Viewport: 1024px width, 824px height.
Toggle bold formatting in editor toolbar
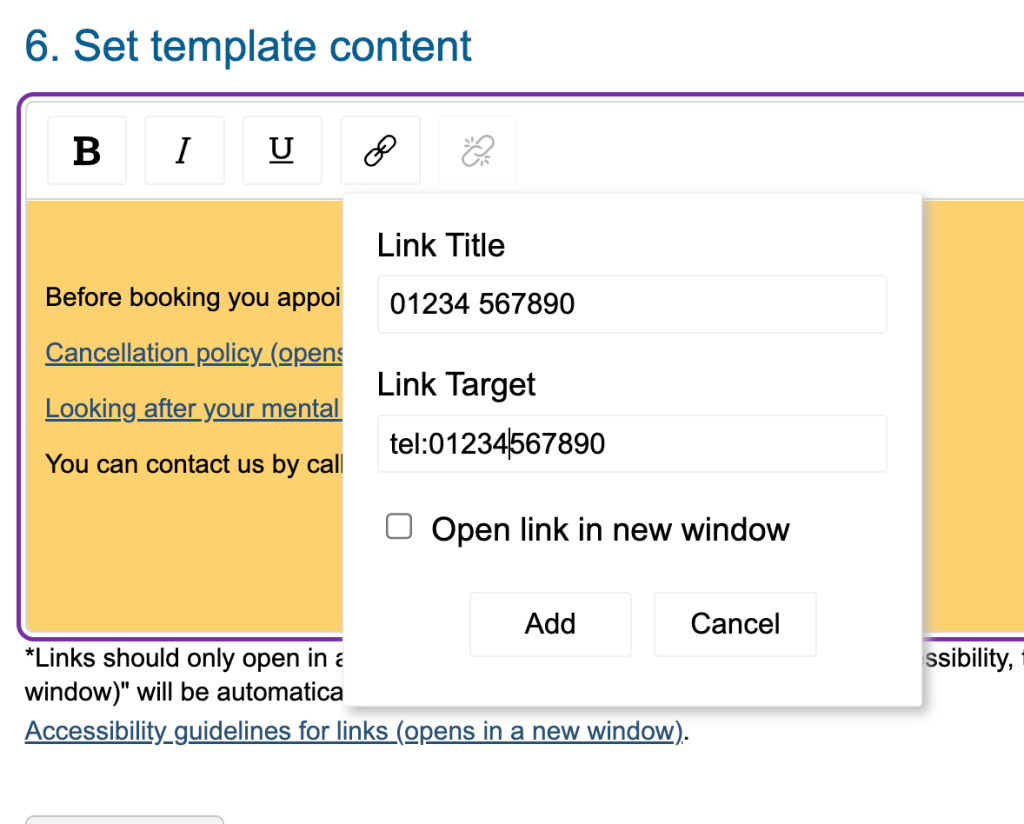(87, 151)
